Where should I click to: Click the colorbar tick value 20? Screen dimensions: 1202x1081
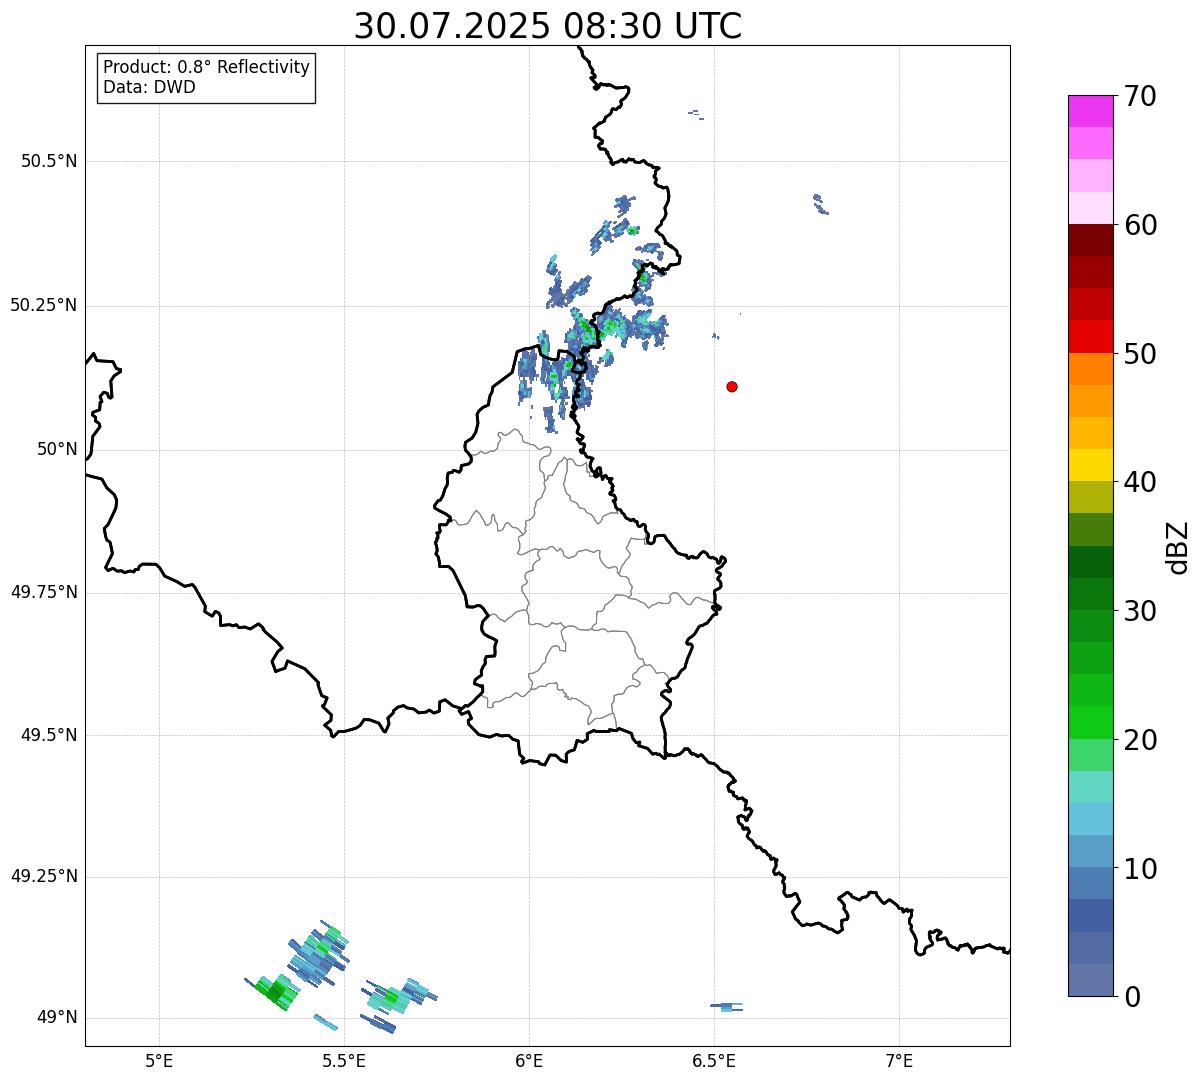tap(1140, 740)
